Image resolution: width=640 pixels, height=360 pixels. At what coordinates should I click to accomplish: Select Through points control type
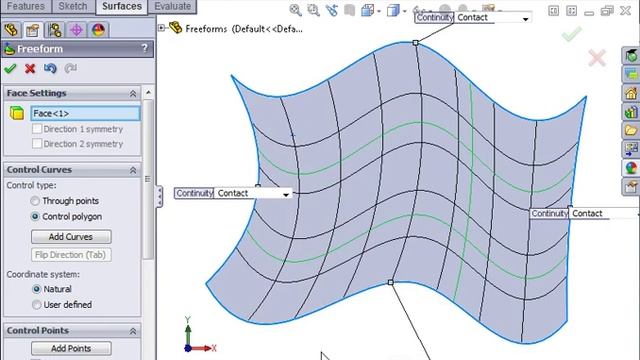[35, 201]
